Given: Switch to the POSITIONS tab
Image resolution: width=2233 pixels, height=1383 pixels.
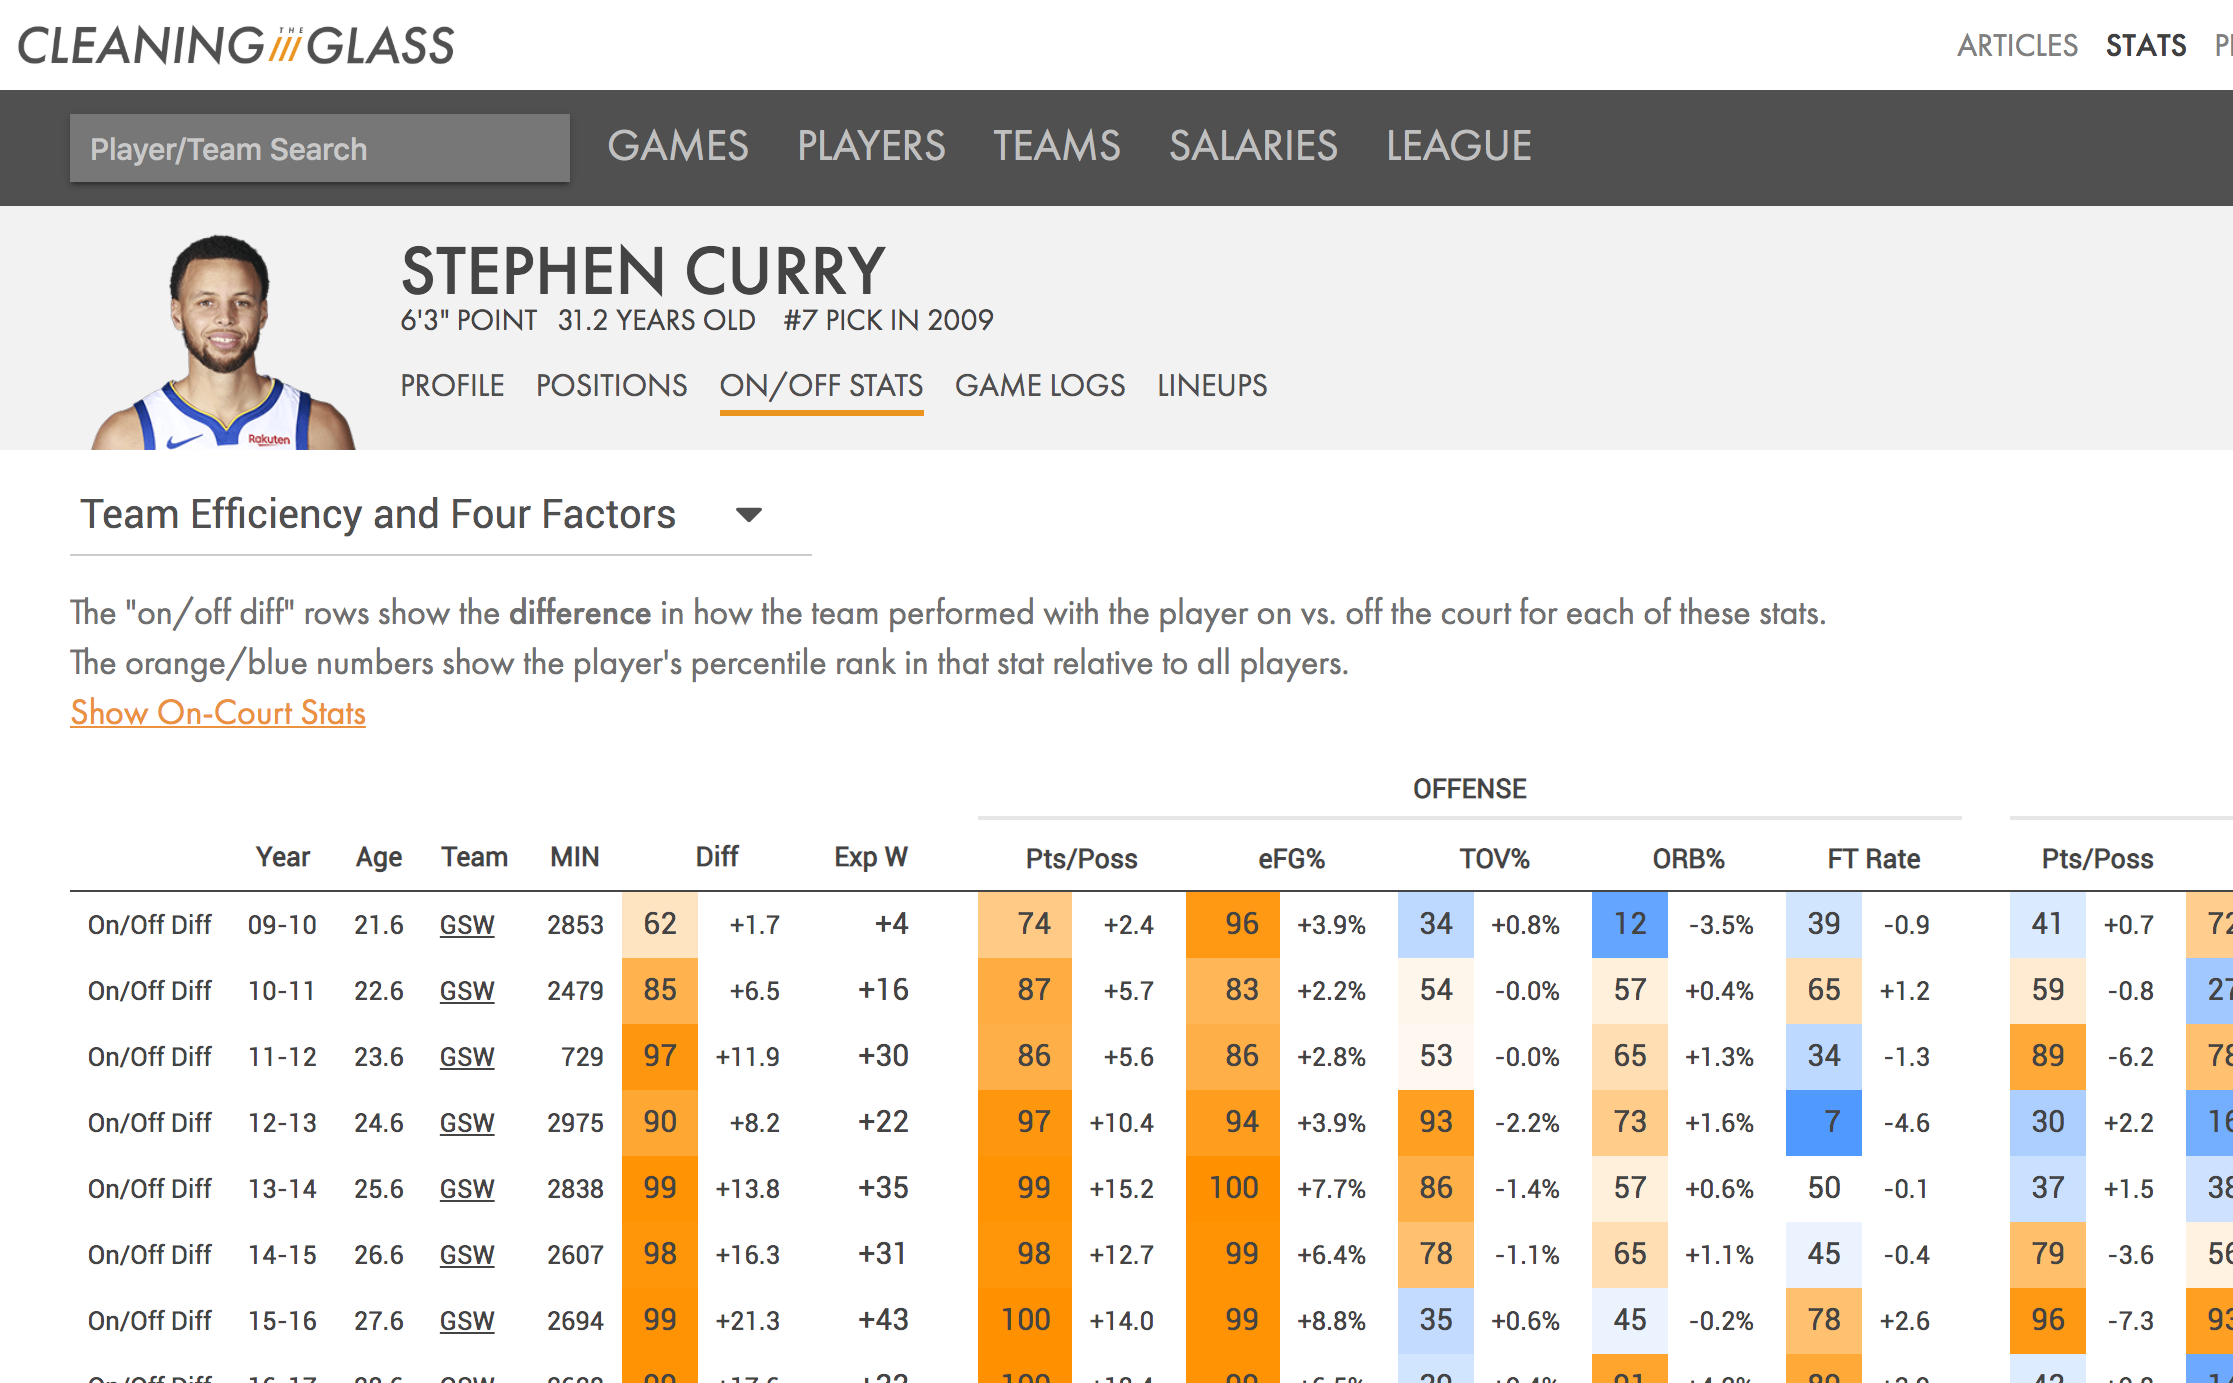Looking at the screenshot, I should [610, 386].
